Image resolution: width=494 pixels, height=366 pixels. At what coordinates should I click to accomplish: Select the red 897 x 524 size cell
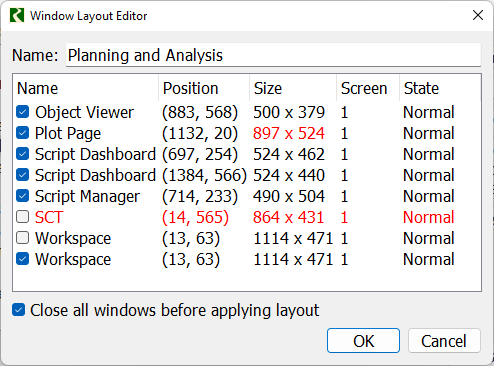[289, 133]
